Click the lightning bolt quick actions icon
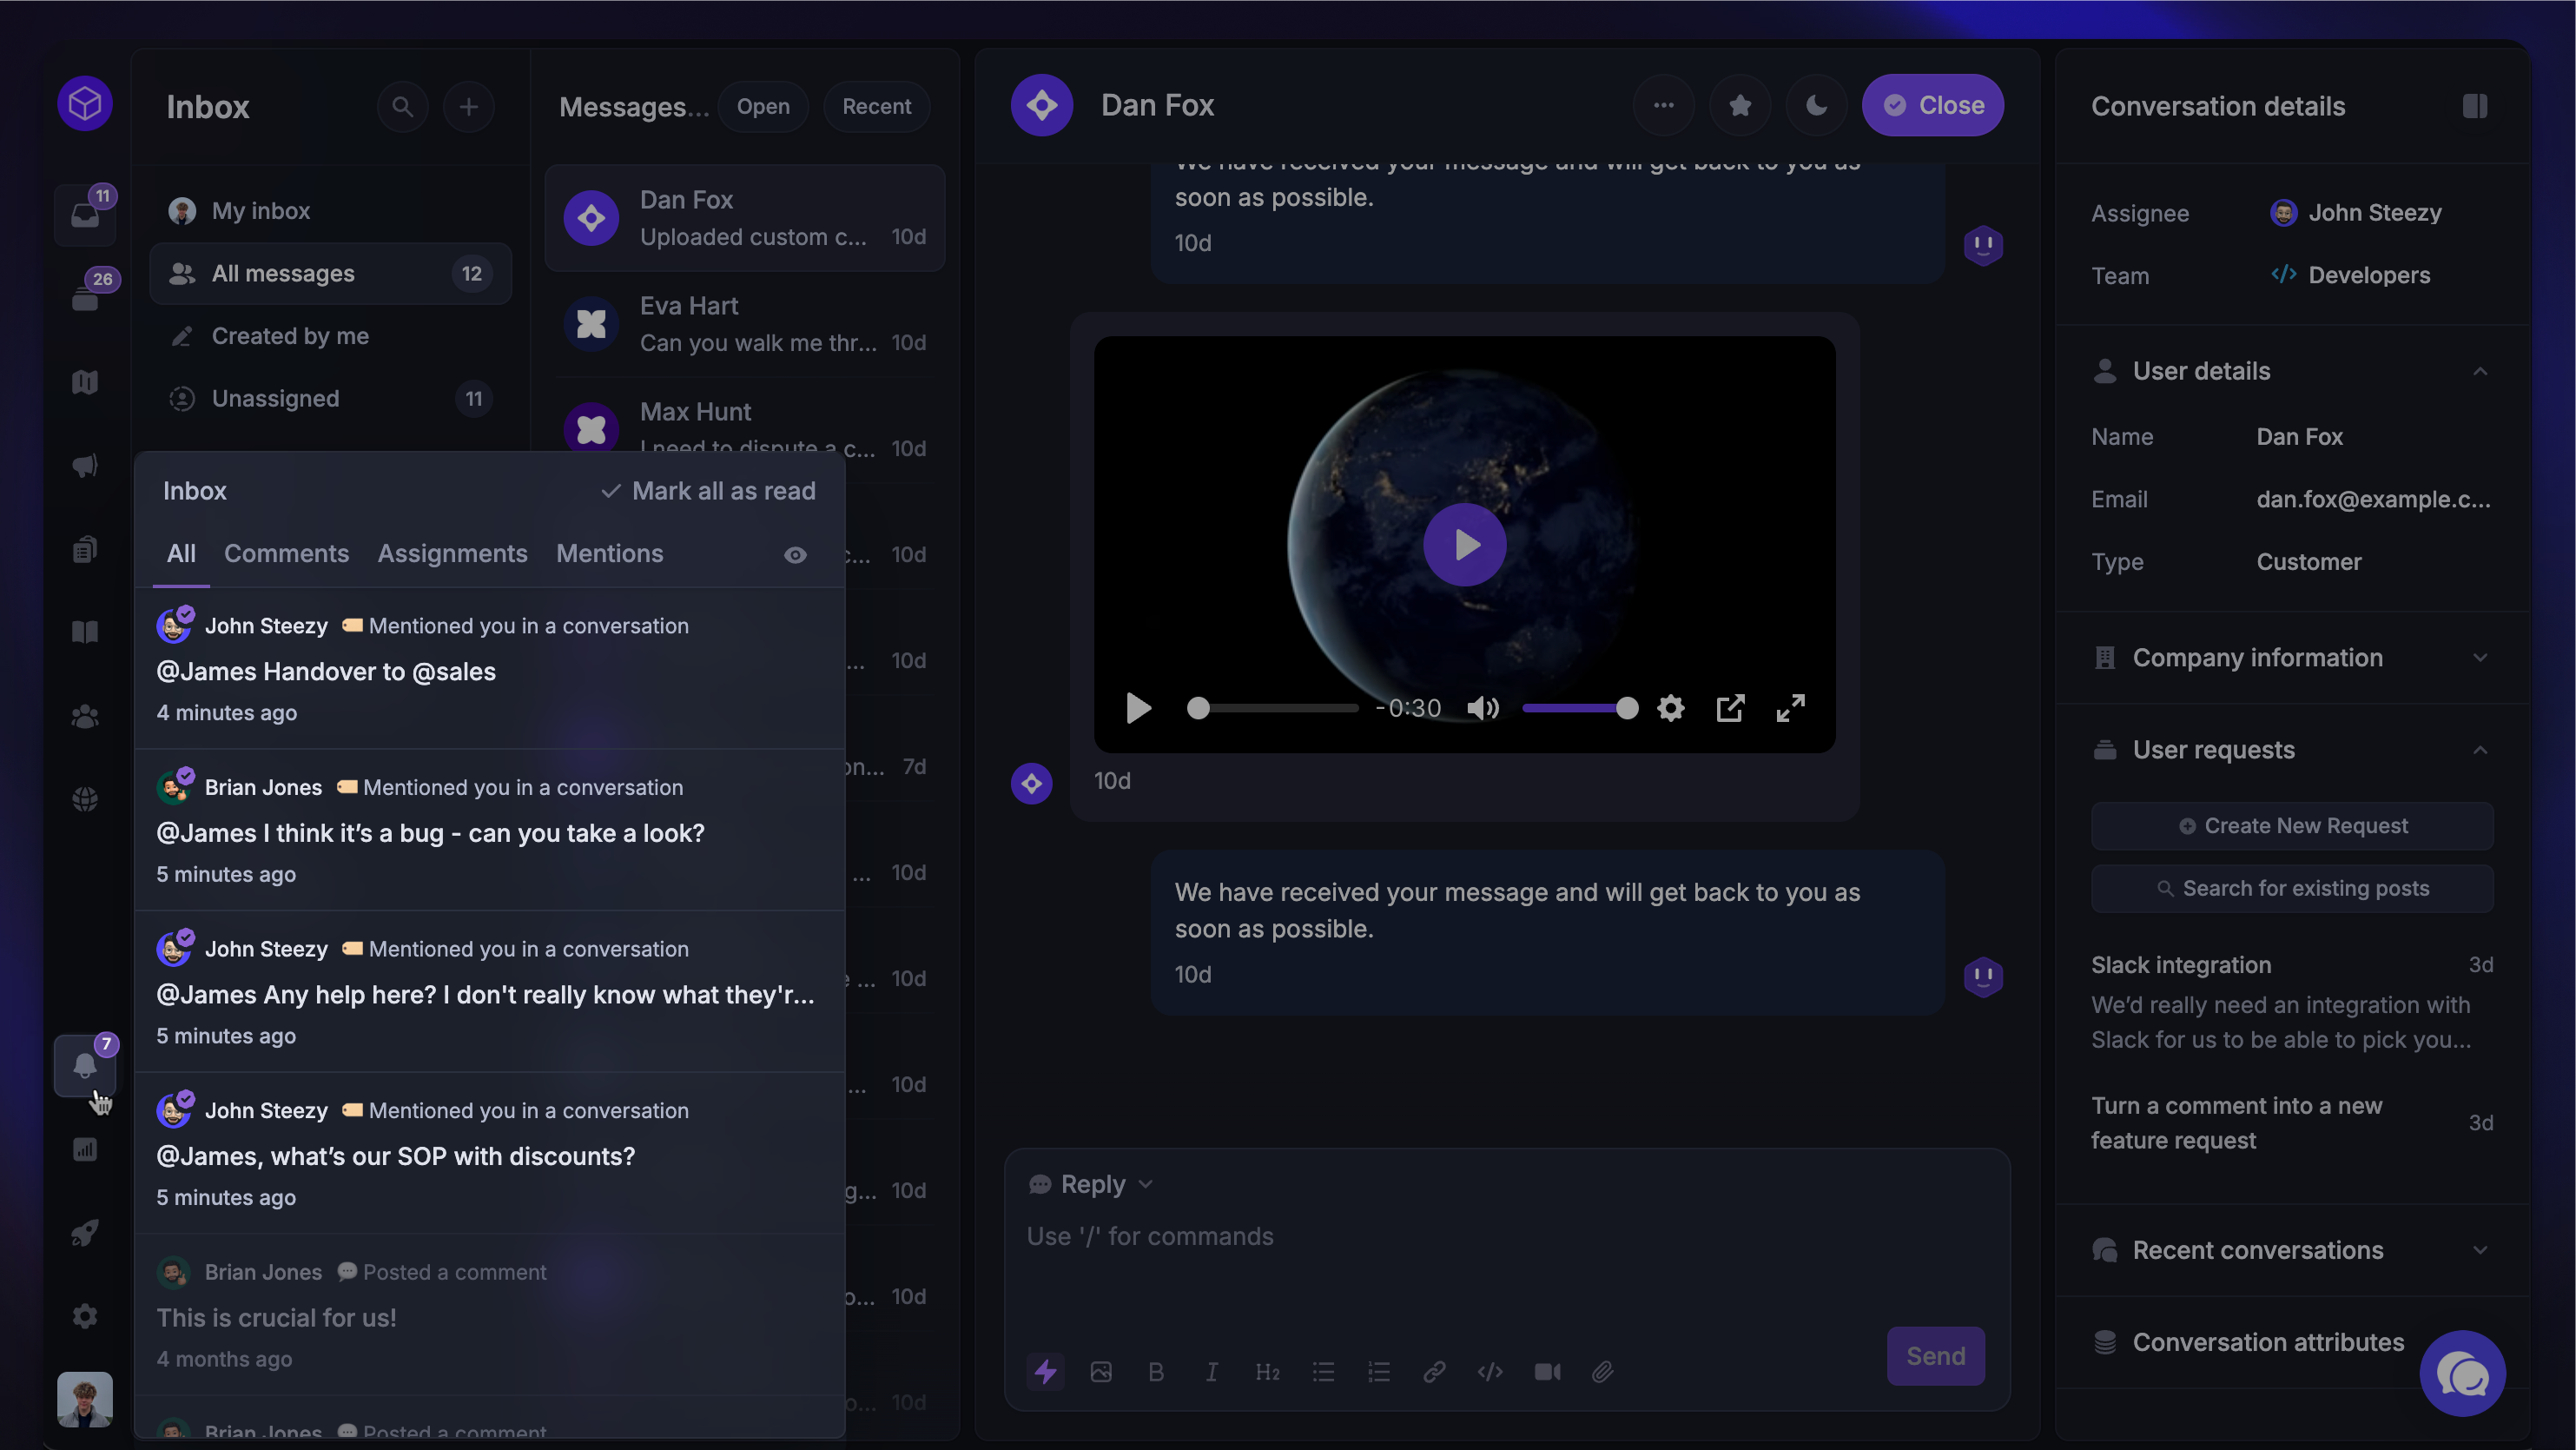This screenshot has height=1450, width=2576. pos(1045,1371)
